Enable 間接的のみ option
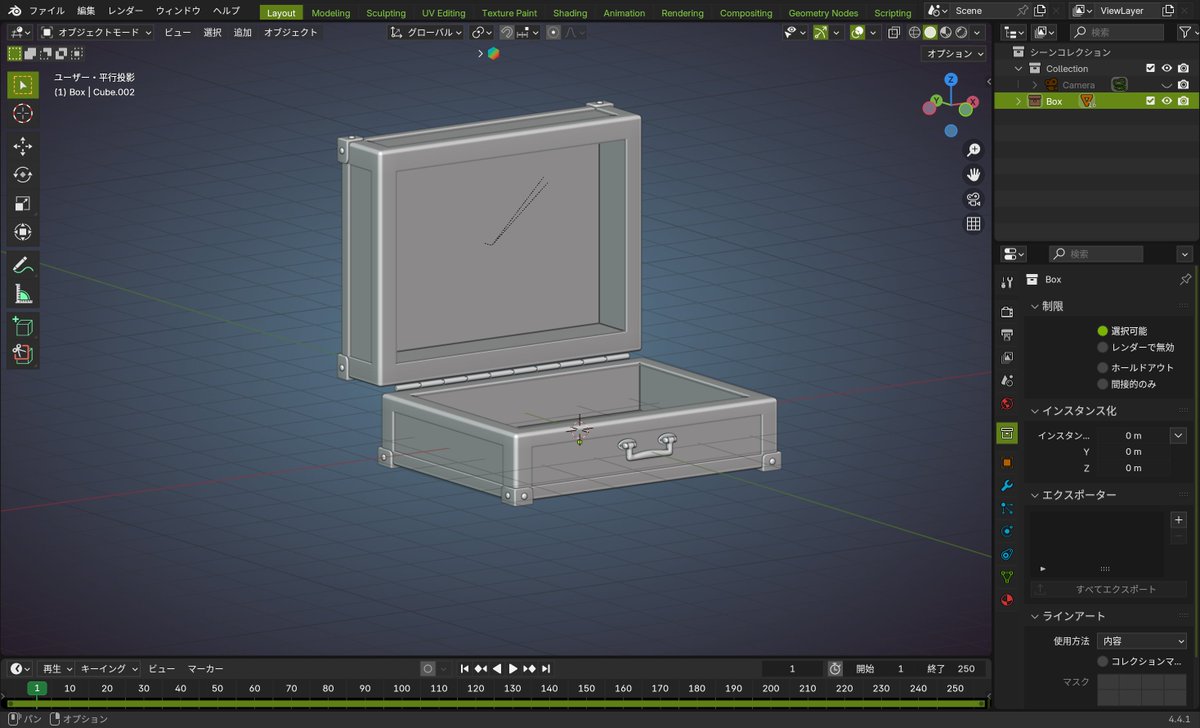1200x728 pixels. tap(1103, 384)
